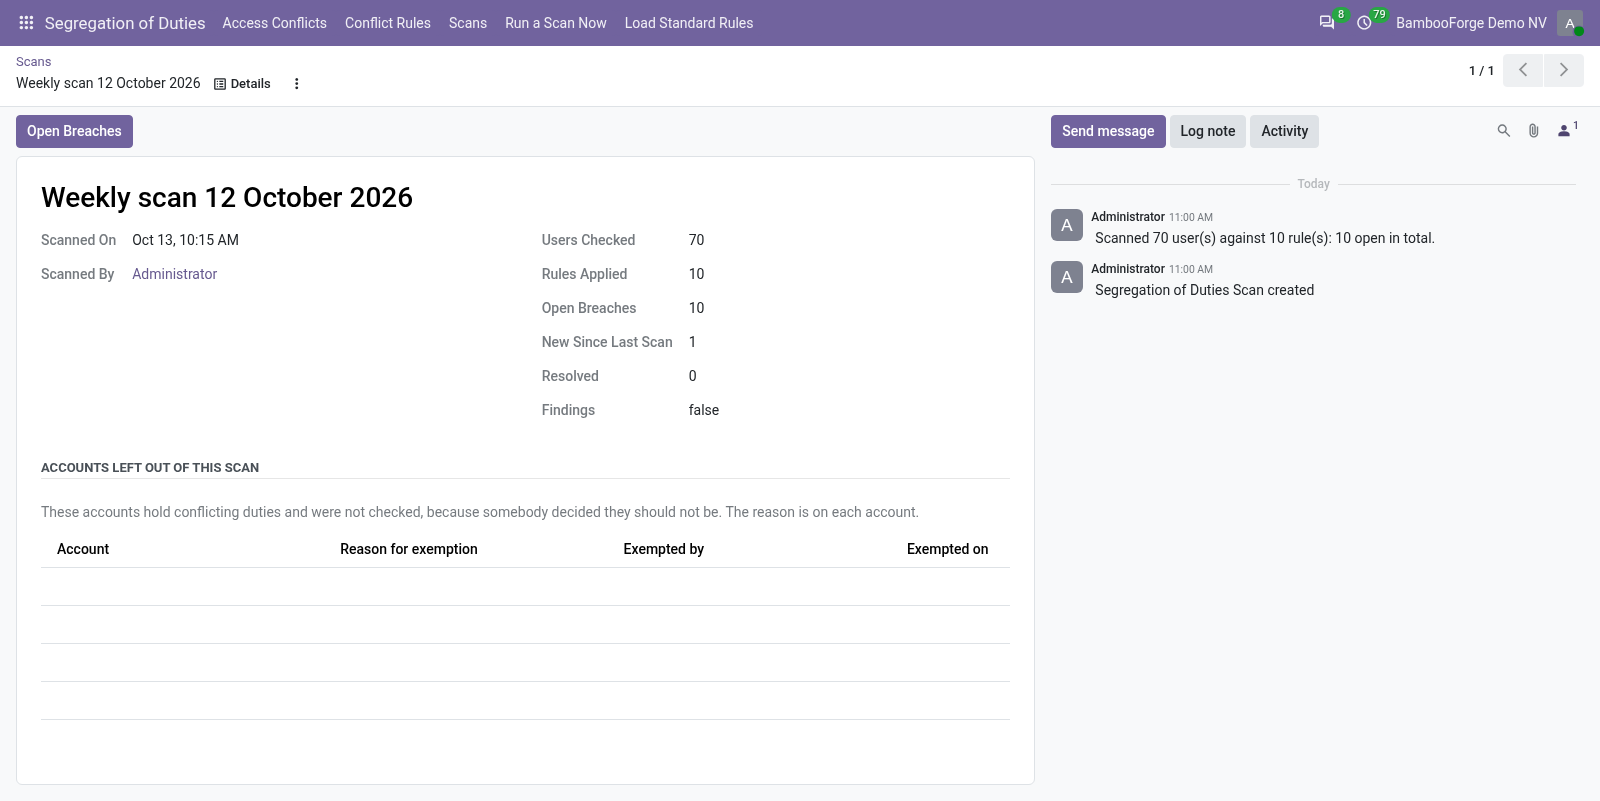
Task: Go to the next record arrow
Action: tap(1564, 70)
